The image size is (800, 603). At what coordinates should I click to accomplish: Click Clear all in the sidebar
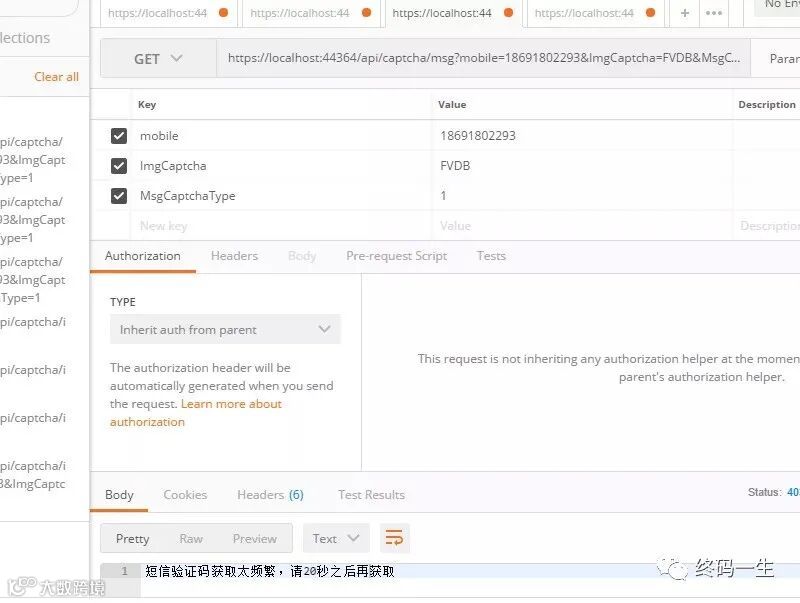pos(56,77)
